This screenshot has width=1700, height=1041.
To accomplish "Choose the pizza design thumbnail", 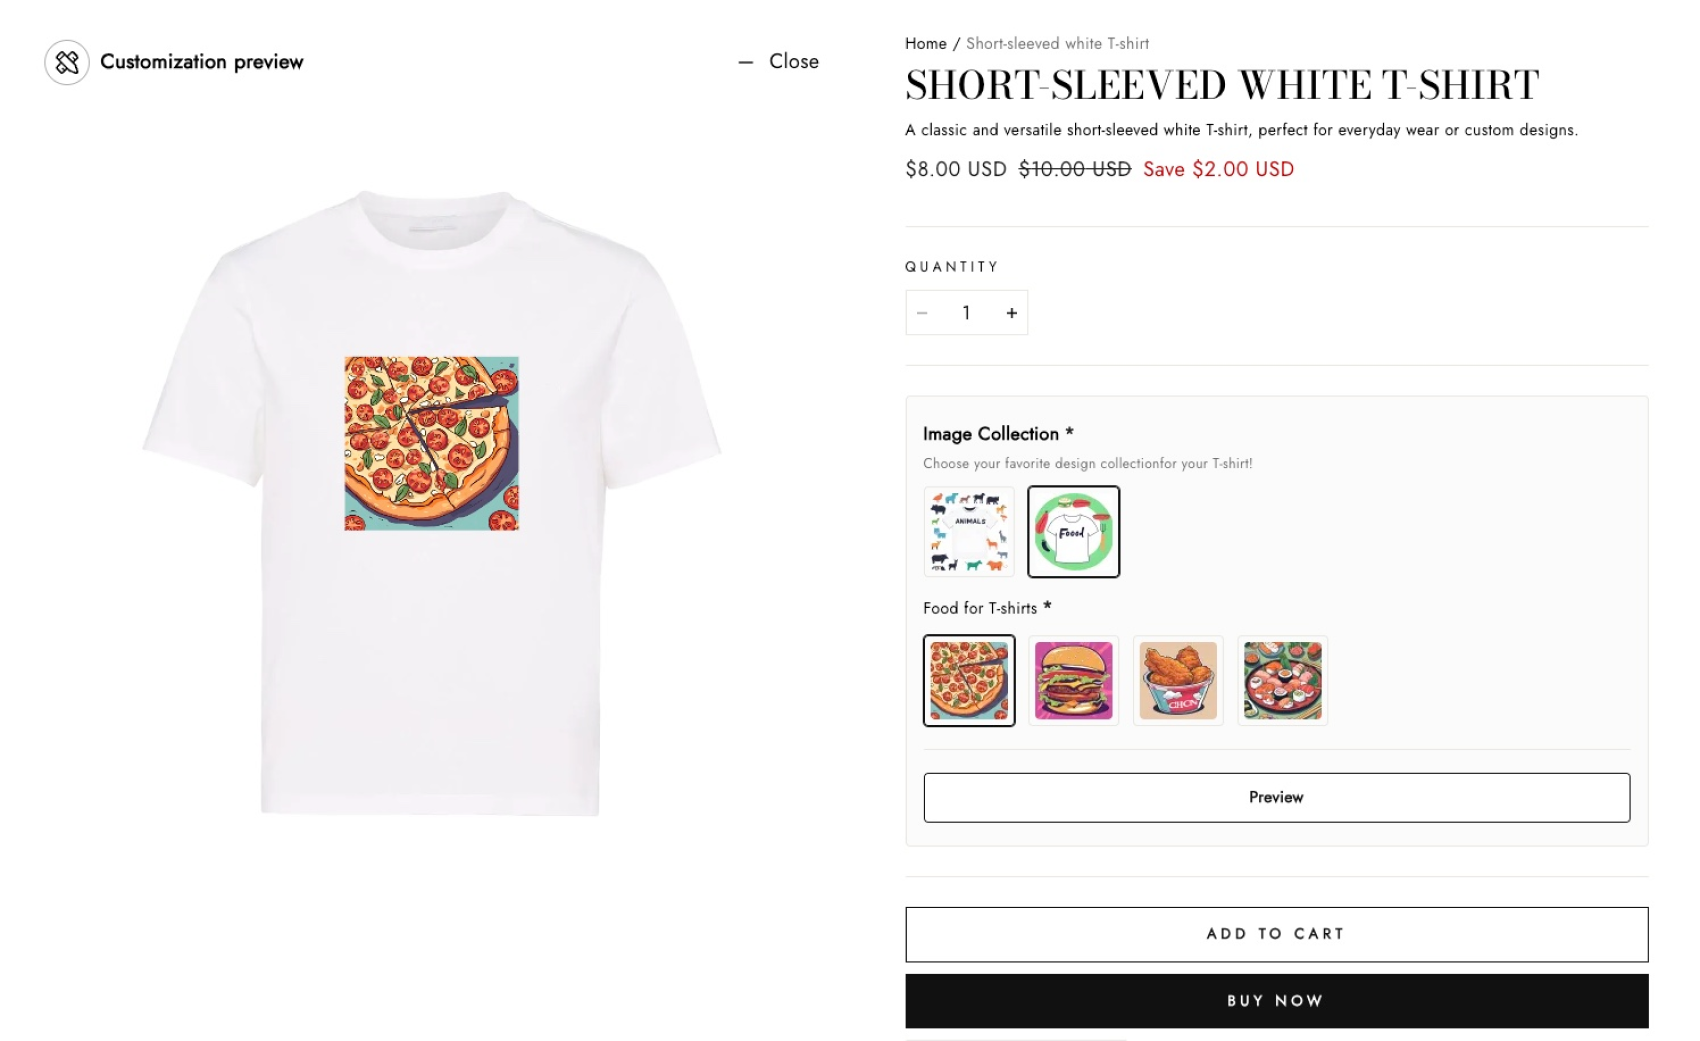I will (968, 680).
